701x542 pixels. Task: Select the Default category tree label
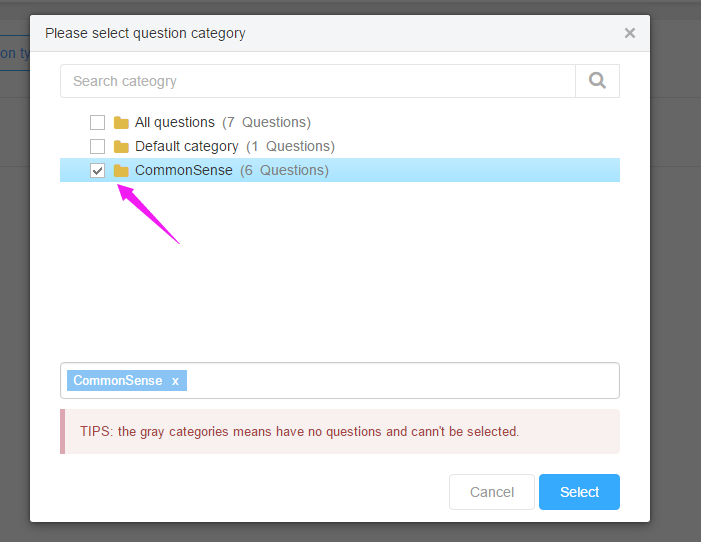pos(187,147)
